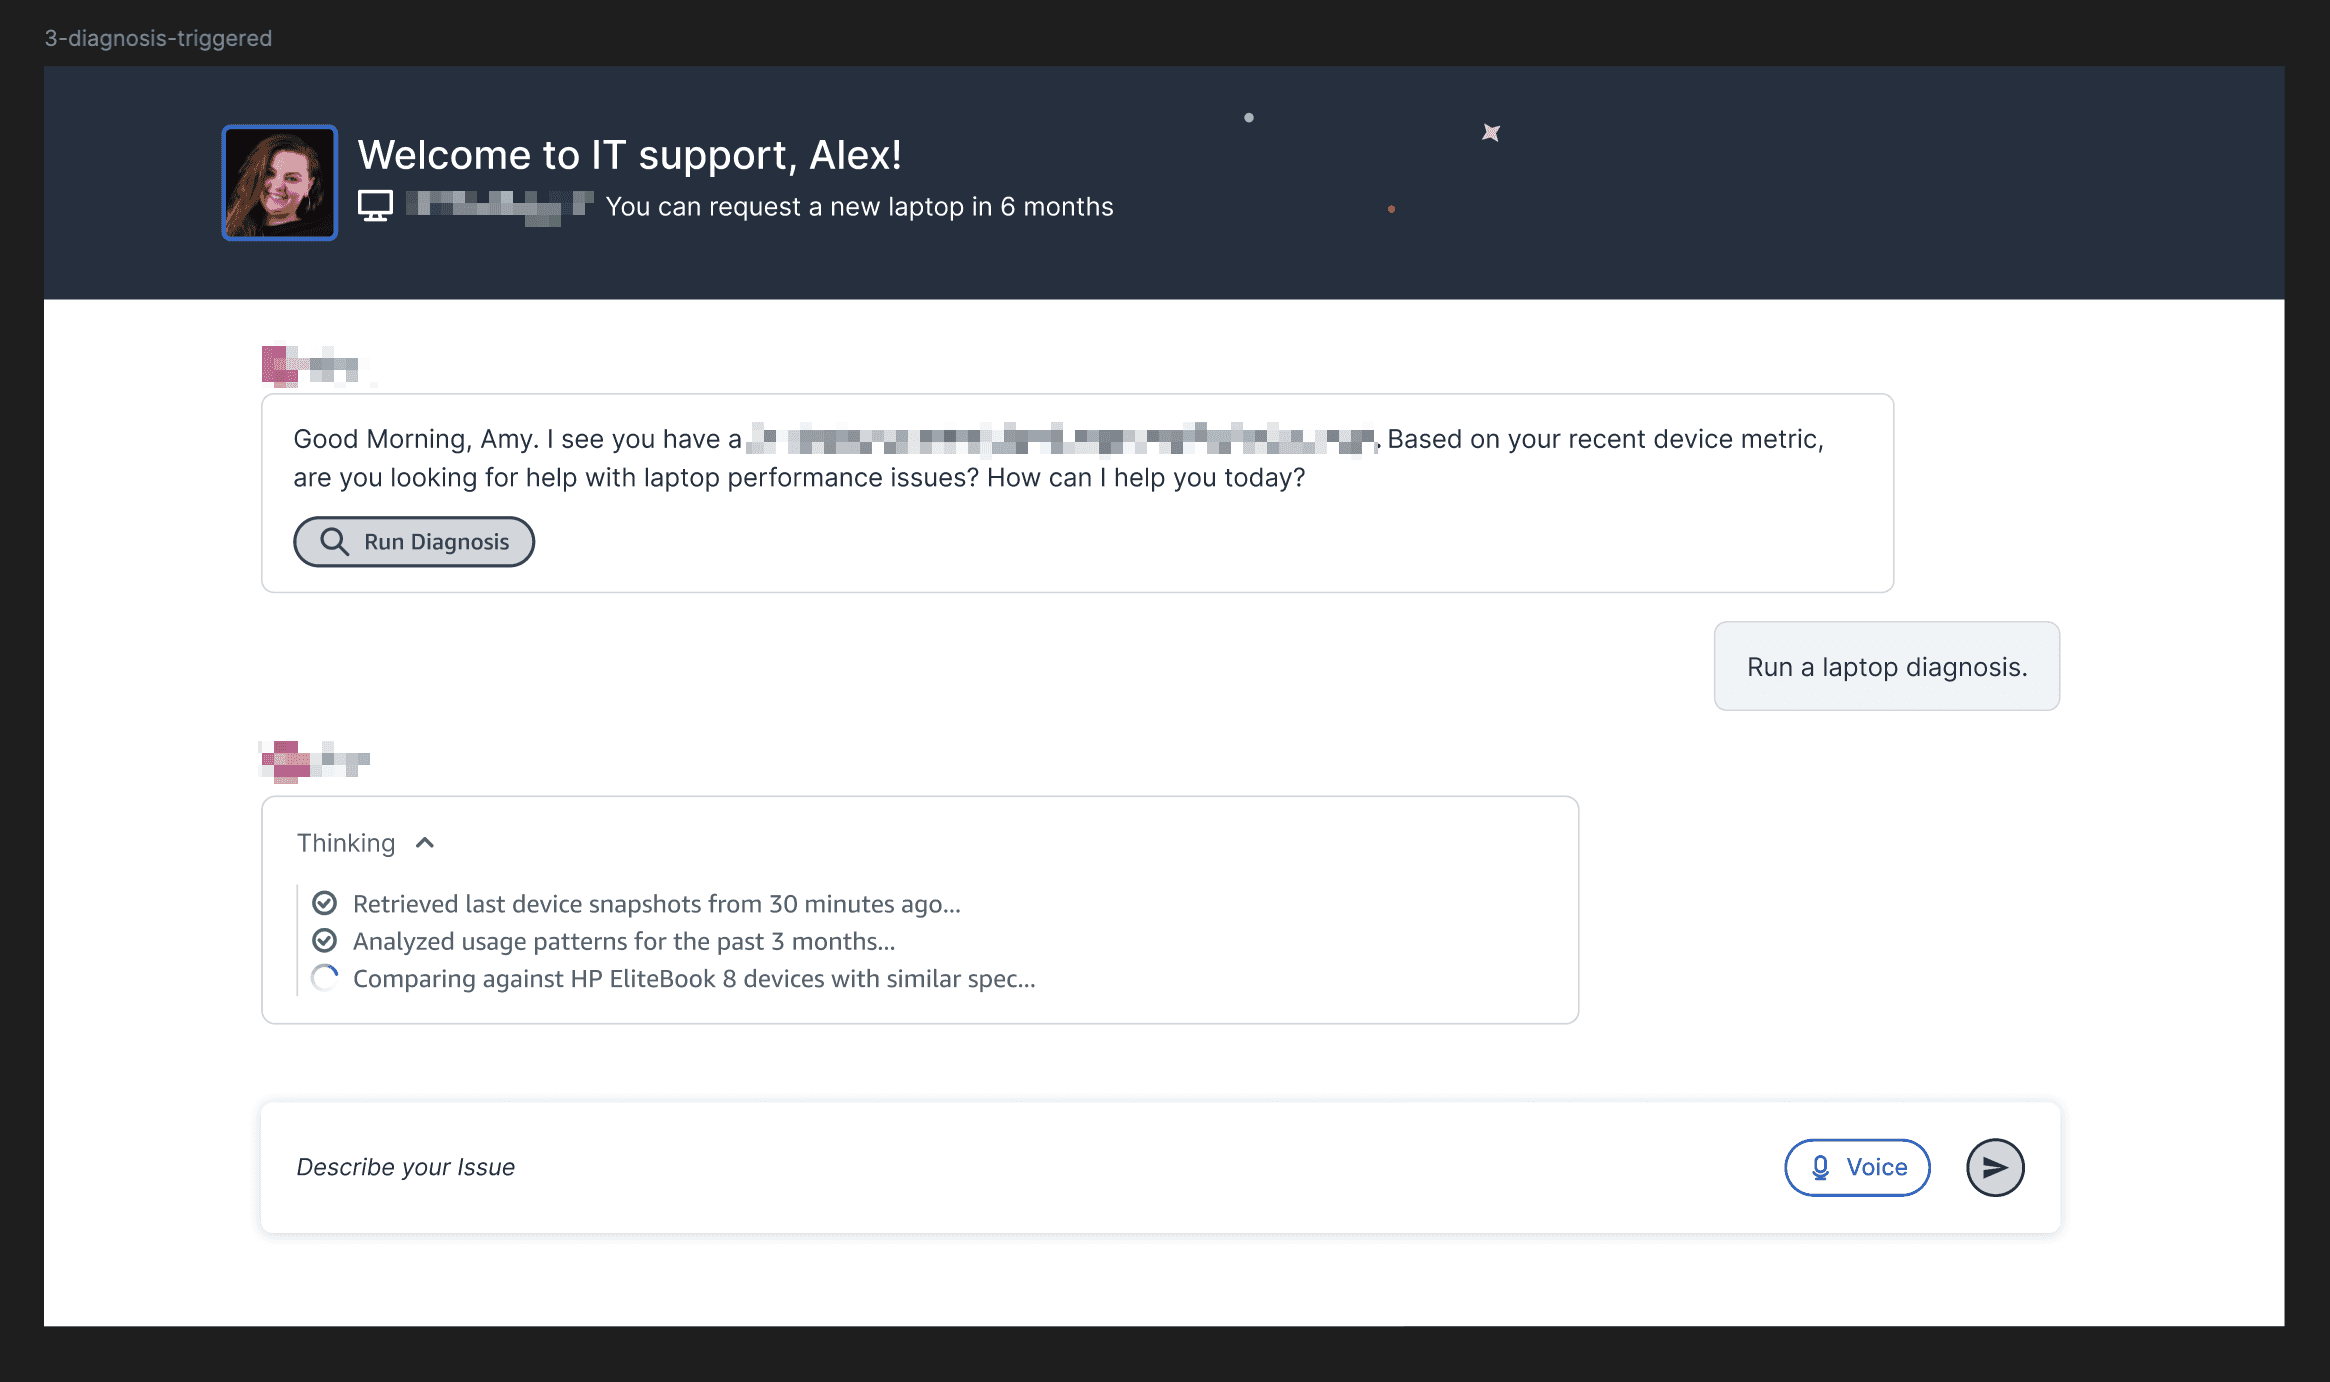Click the microphone icon in Voice button
This screenshot has height=1382, width=2330.
(x=1820, y=1167)
